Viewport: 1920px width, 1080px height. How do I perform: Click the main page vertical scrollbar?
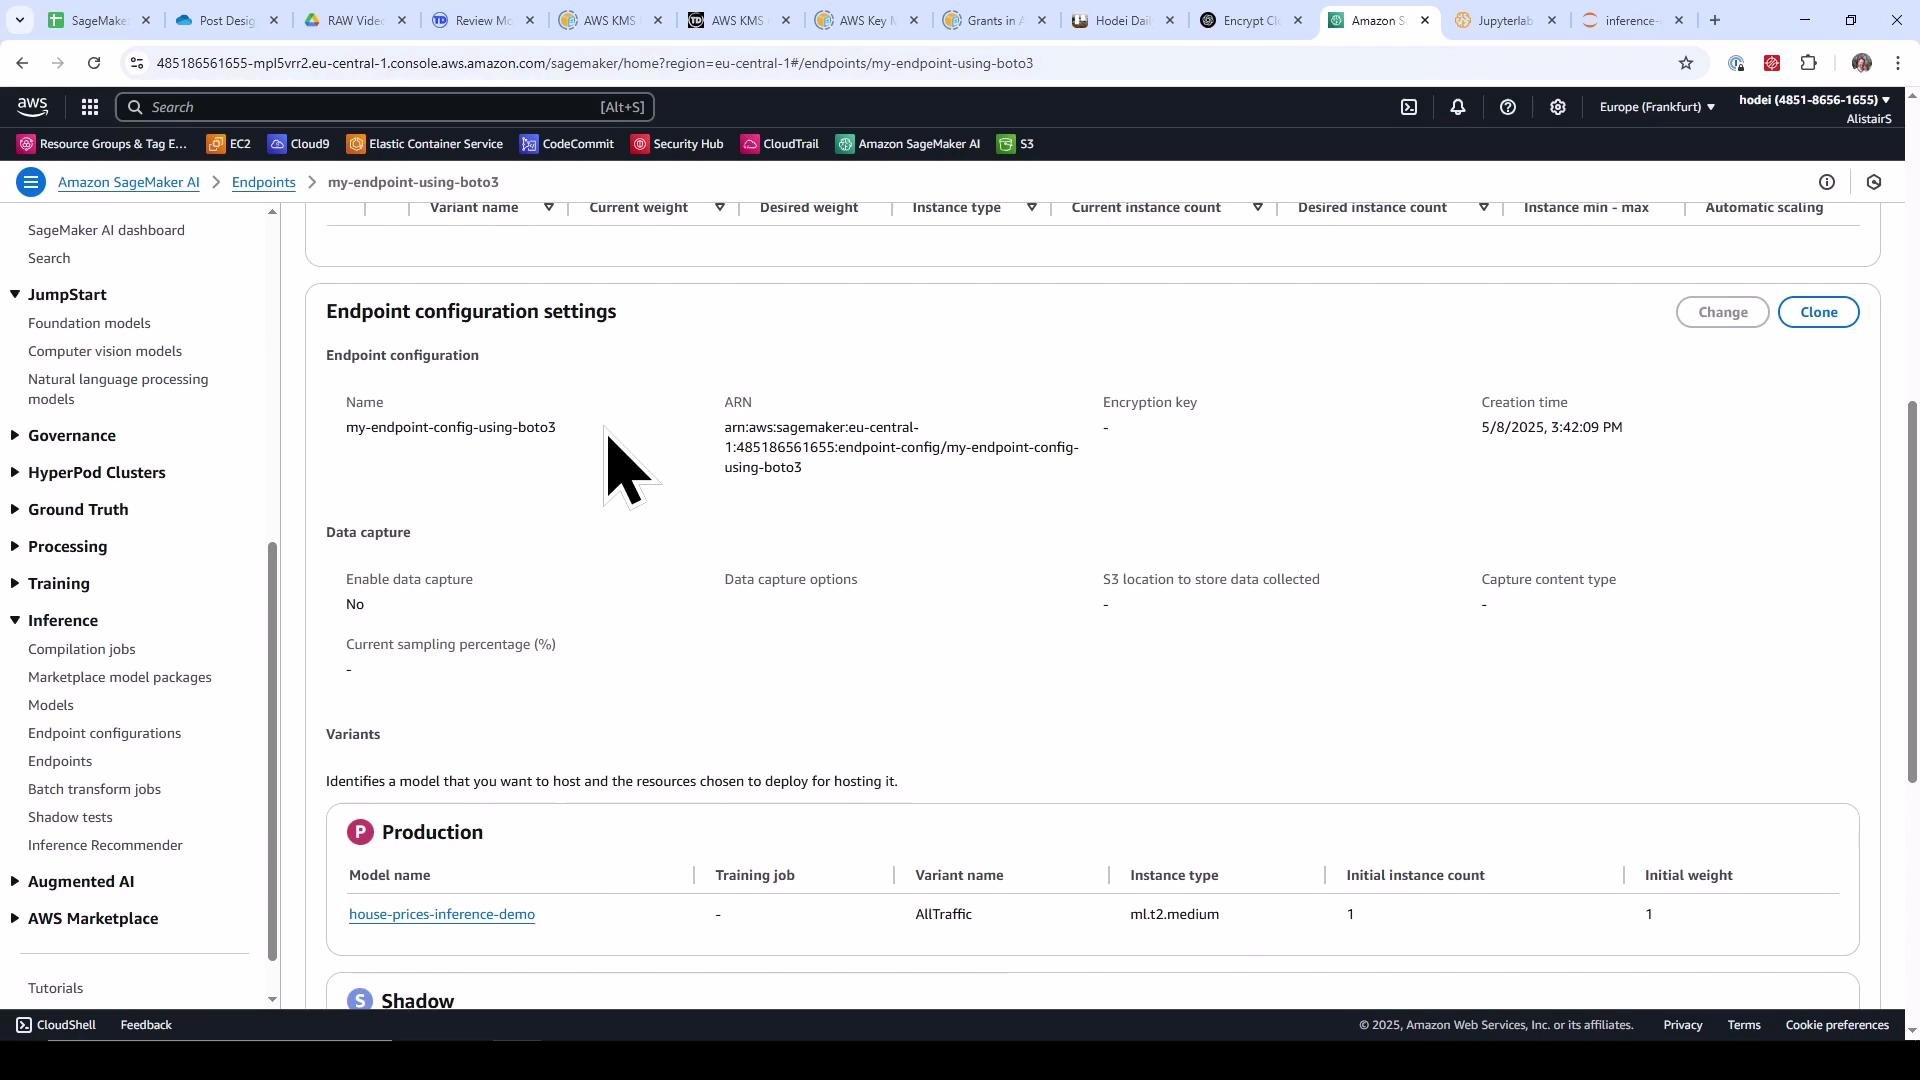(x=1912, y=590)
